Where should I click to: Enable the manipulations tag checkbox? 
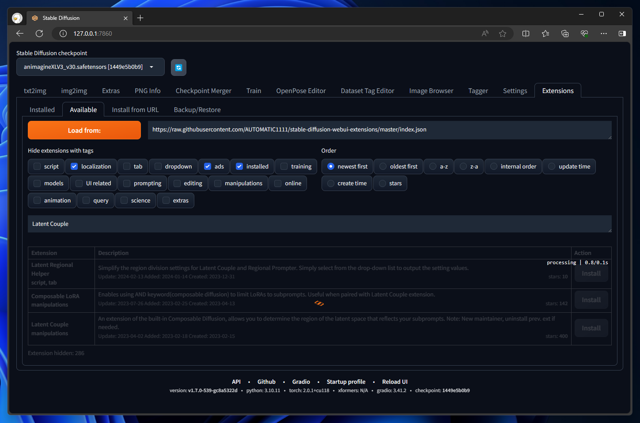click(218, 183)
